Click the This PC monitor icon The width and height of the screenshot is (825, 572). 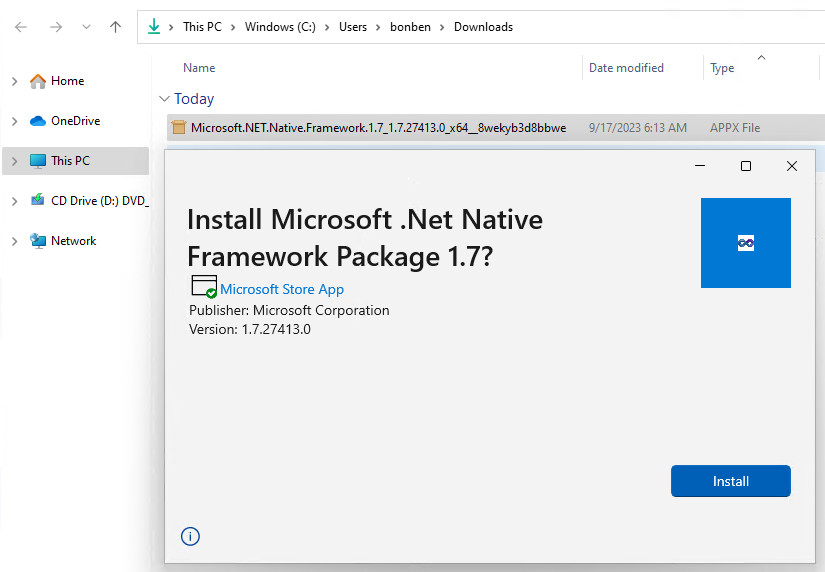pos(38,161)
